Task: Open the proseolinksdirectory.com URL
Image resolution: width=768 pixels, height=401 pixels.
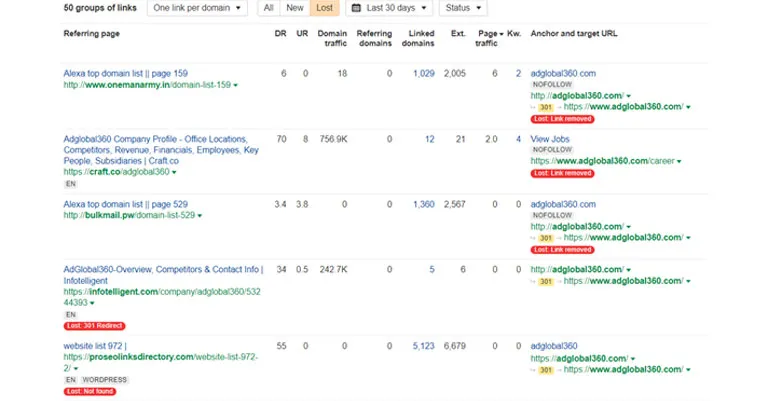Action: click(160, 362)
